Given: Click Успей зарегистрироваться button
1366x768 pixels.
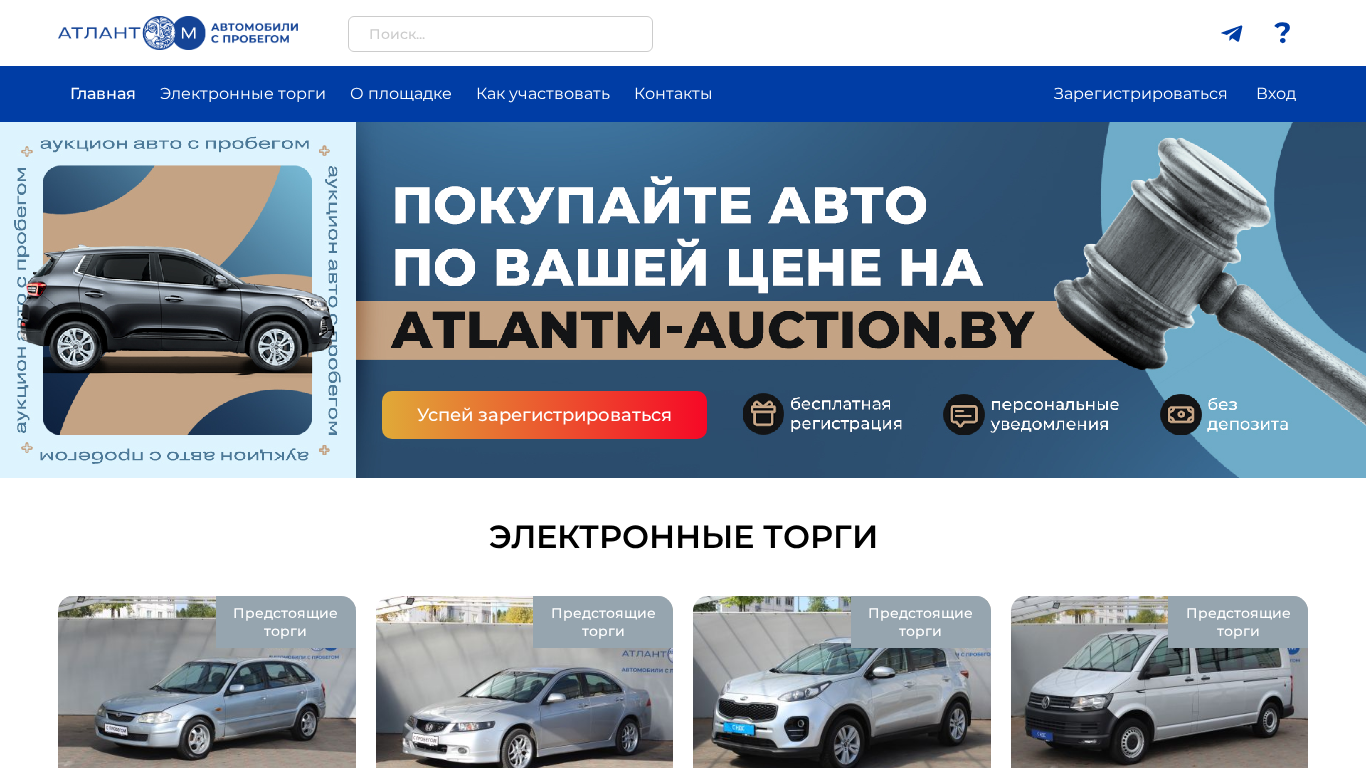Looking at the screenshot, I should [544, 415].
